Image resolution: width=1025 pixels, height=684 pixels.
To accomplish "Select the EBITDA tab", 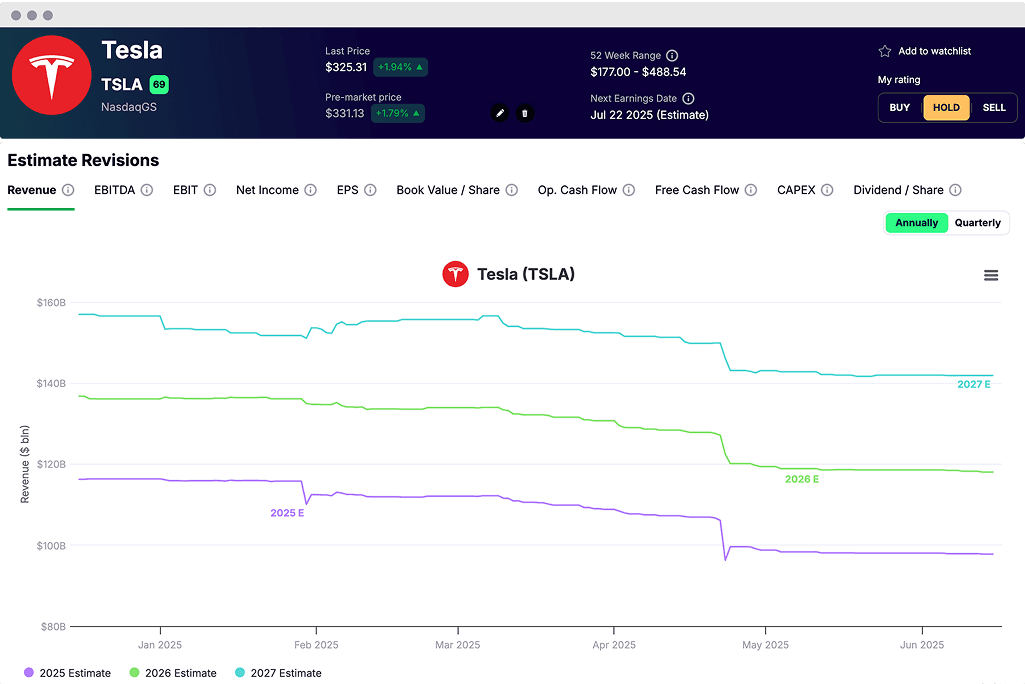I will click(114, 190).
